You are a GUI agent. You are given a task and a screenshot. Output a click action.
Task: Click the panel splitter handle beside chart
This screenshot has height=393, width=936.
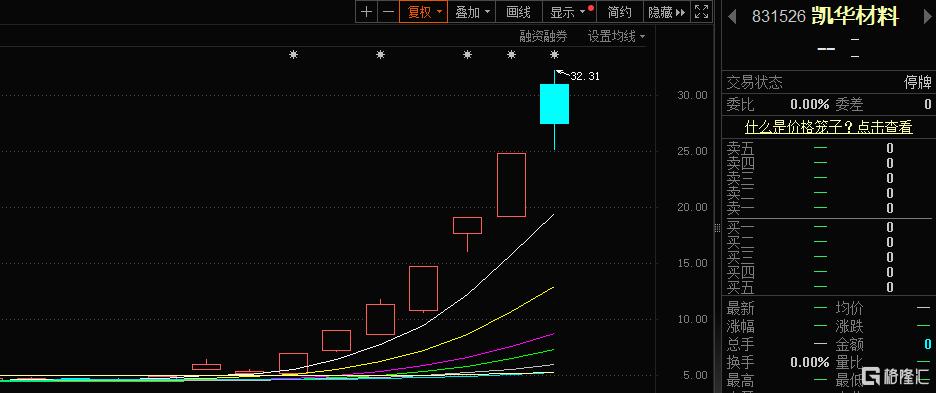pyautogui.click(x=718, y=228)
